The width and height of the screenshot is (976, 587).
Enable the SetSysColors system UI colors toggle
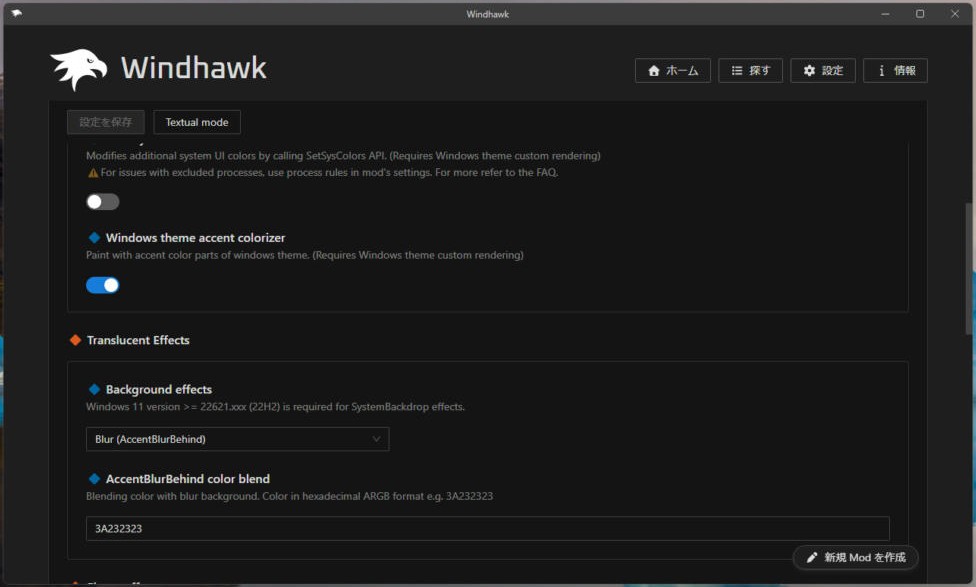point(103,202)
